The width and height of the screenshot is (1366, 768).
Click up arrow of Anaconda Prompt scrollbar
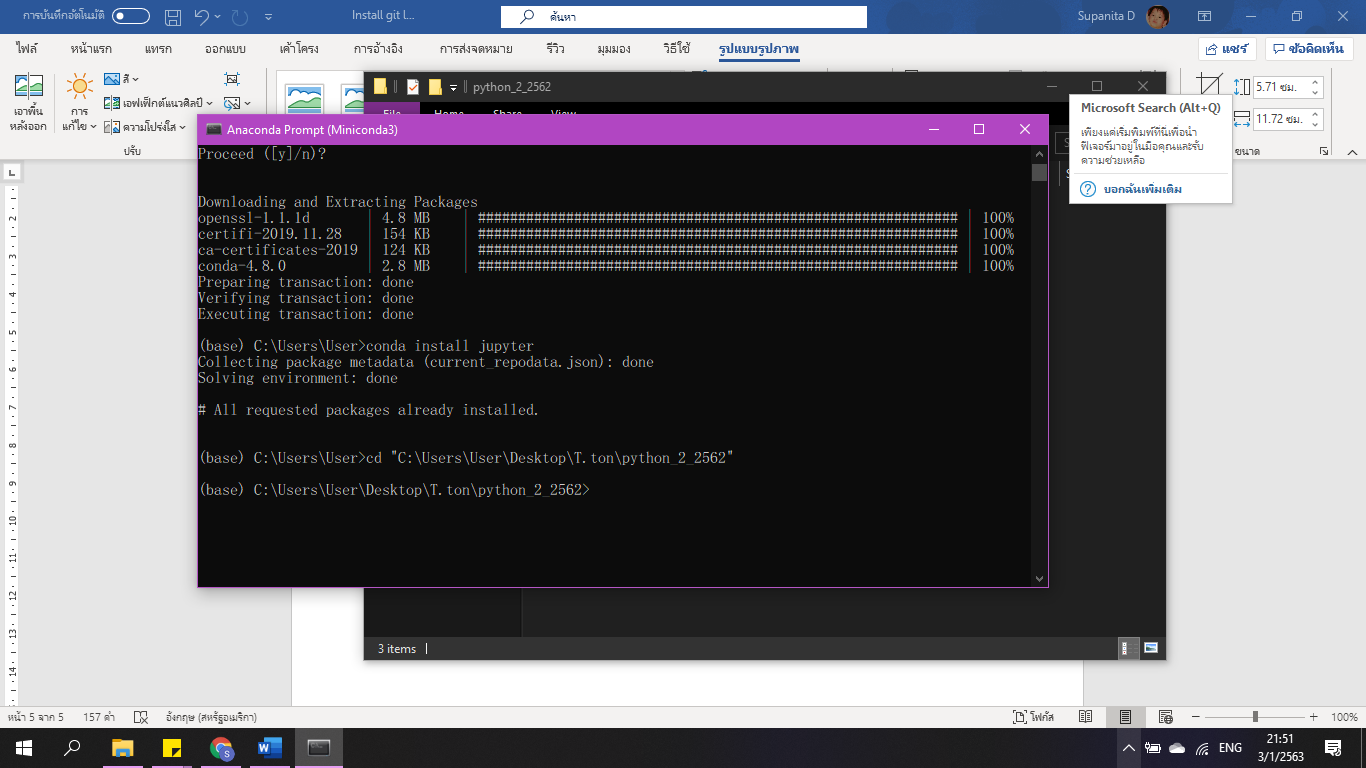pos(1039,153)
